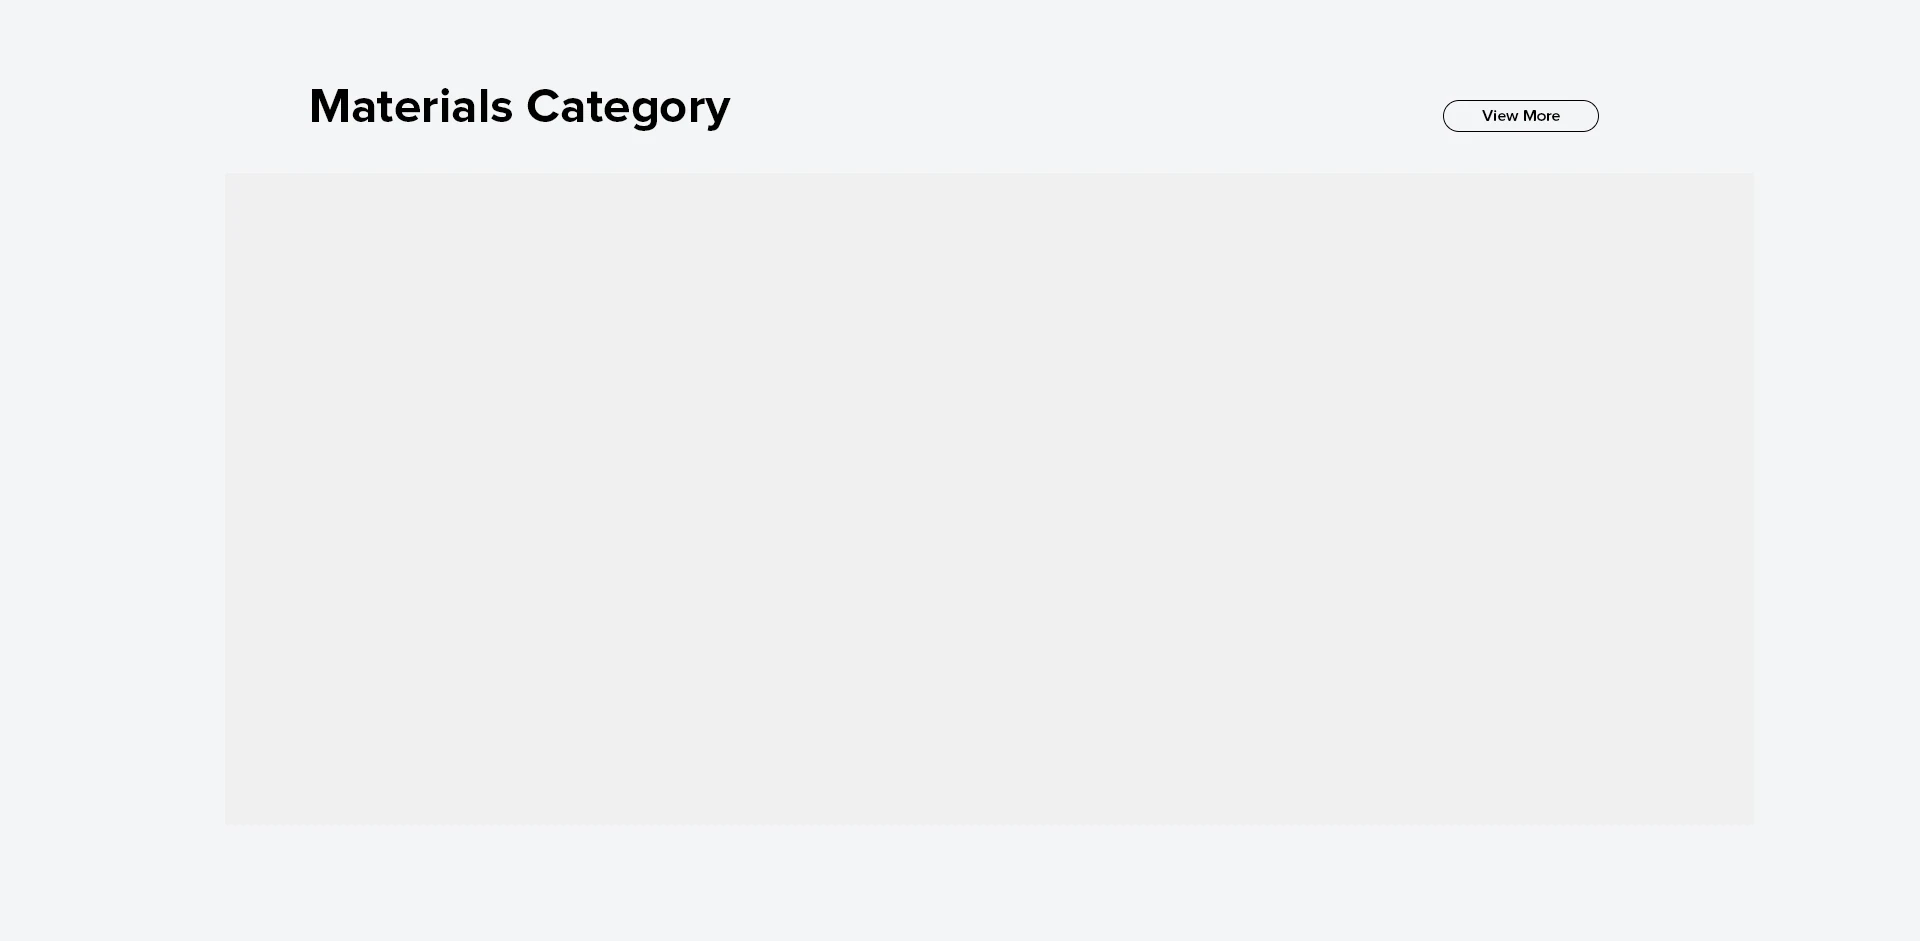The width and height of the screenshot is (1920, 941).
Task: Click the empty gray materials content panel
Action: pos(988,498)
